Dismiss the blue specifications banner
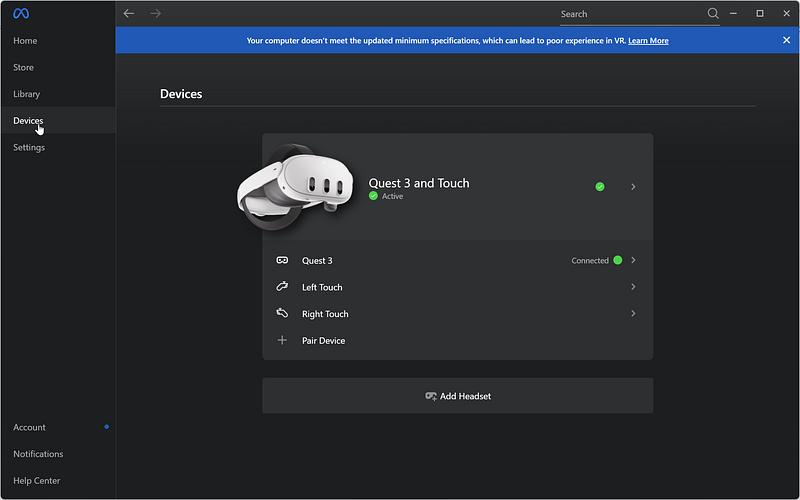This screenshot has width=800, height=500. [786, 40]
